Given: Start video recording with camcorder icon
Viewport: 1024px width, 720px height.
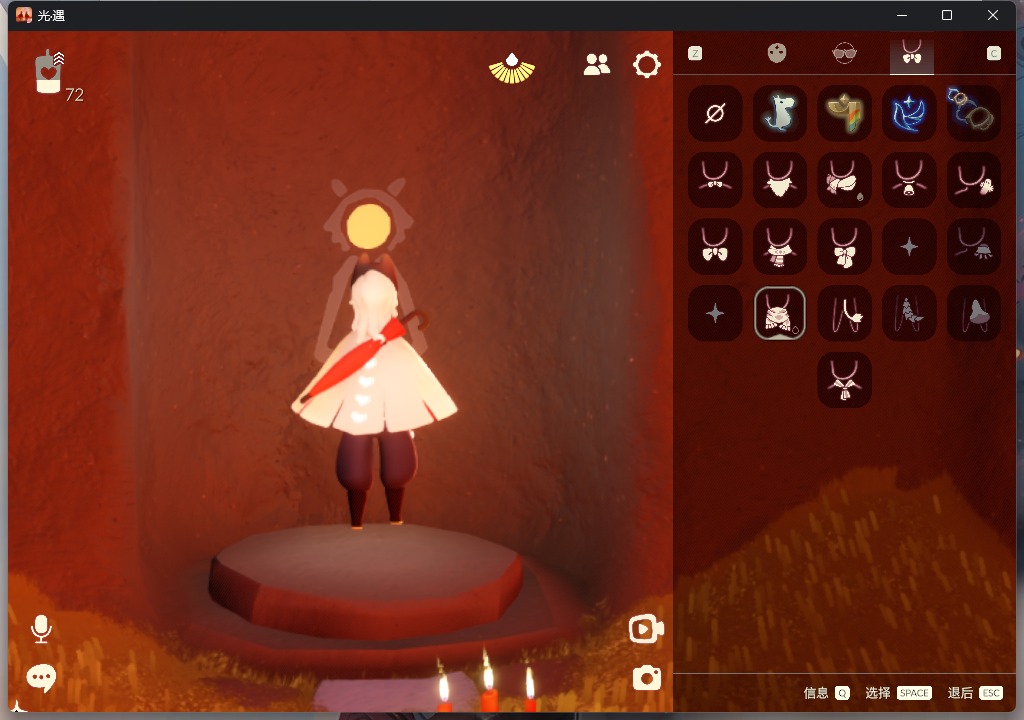Looking at the screenshot, I should tap(646, 629).
